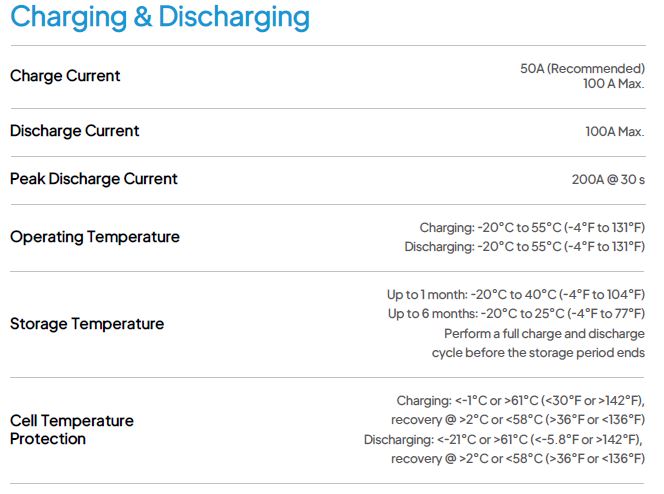Click the Charging & Discharging heading
664x494 pixels.
point(160,18)
